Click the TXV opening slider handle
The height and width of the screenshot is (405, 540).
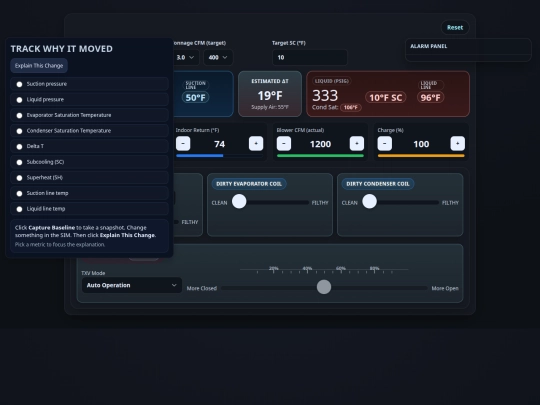coord(324,287)
